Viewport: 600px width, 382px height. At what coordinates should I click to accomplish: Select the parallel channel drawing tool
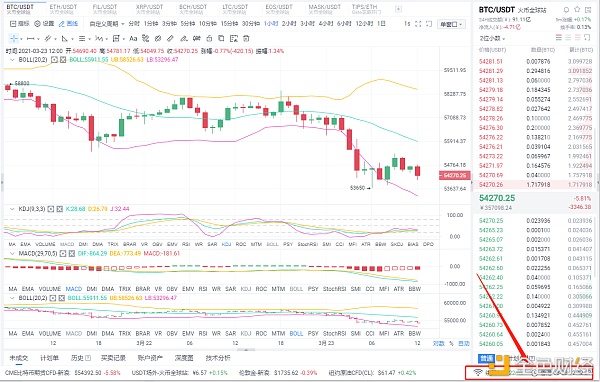48,38
